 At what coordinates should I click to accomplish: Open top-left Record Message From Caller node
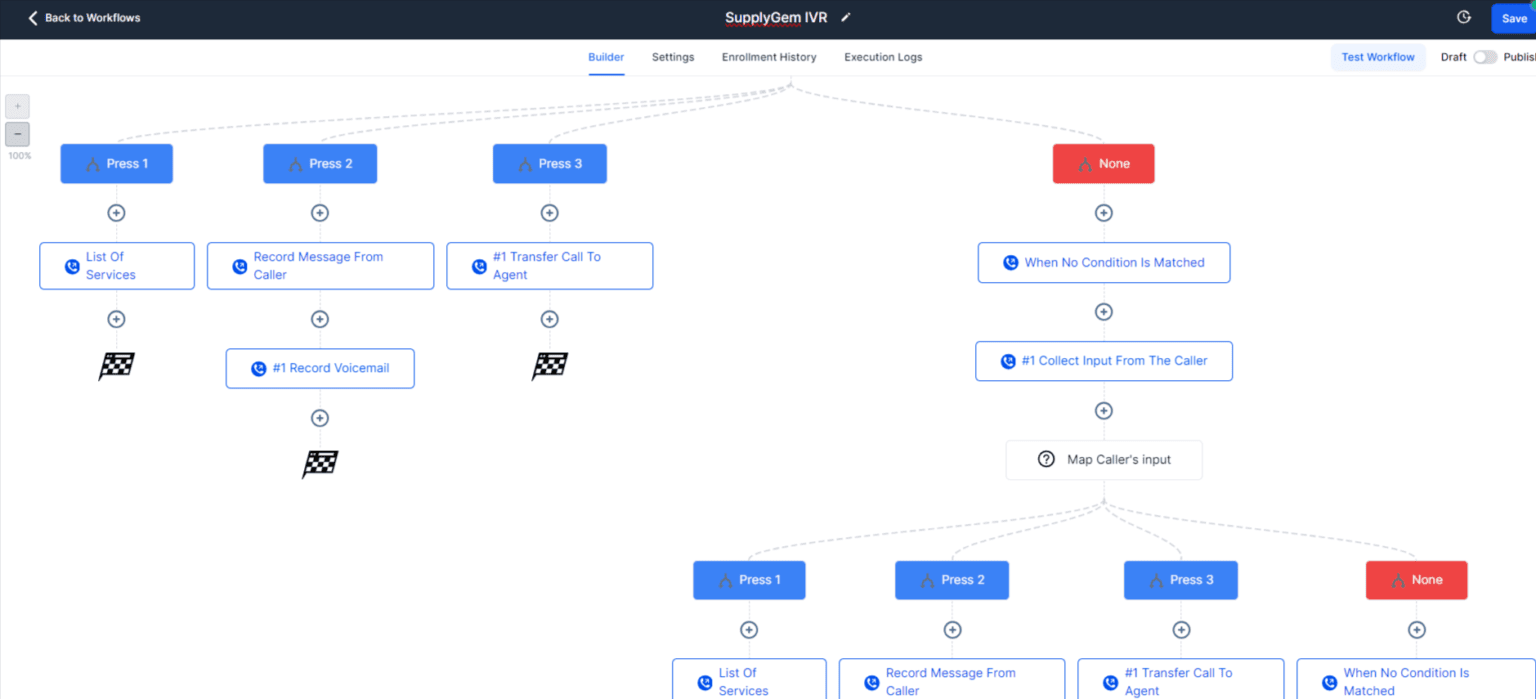pos(320,266)
